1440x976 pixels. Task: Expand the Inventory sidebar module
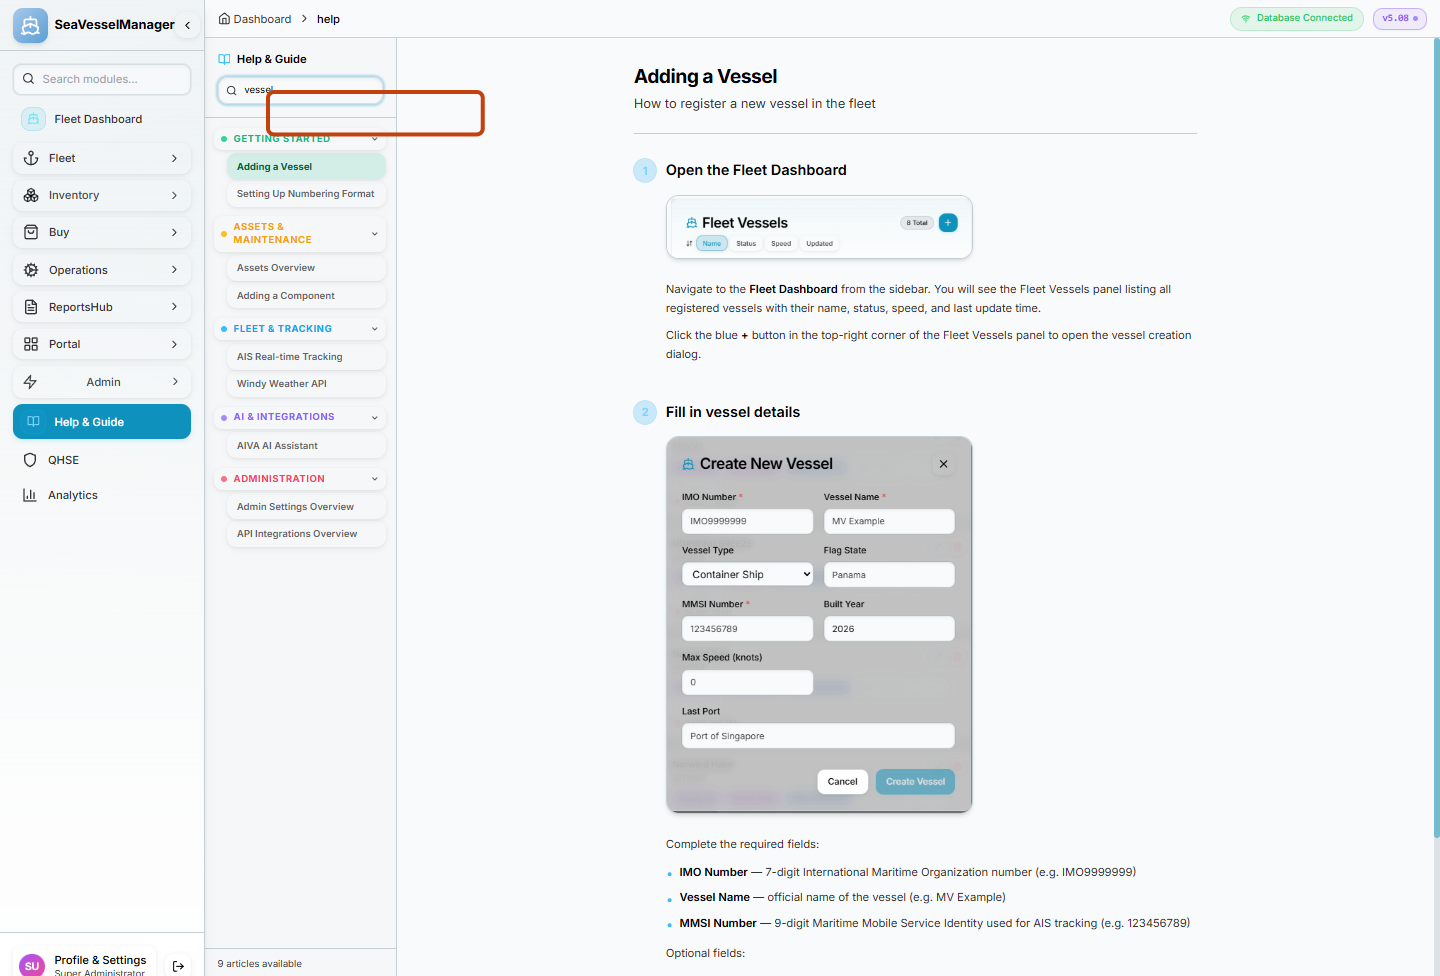click(x=102, y=195)
